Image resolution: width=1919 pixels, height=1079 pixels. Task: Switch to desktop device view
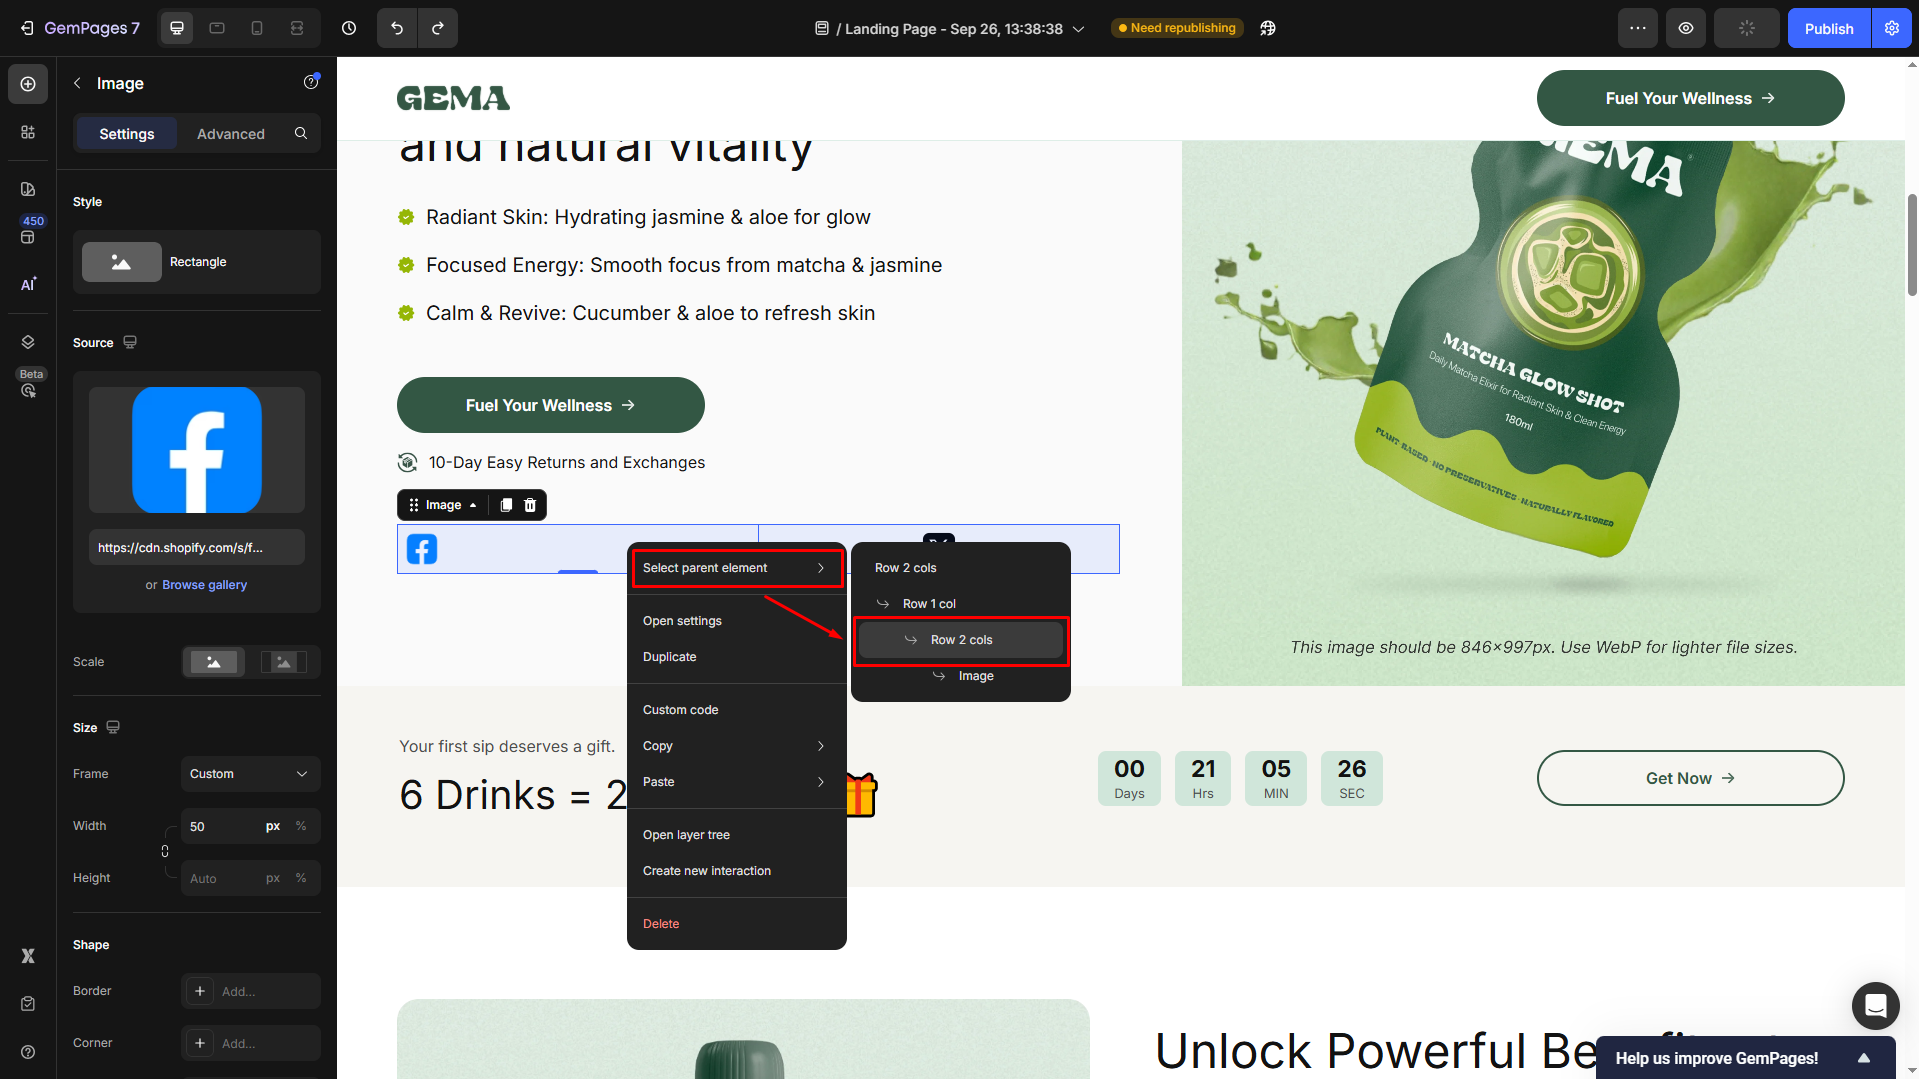pos(177,28)
